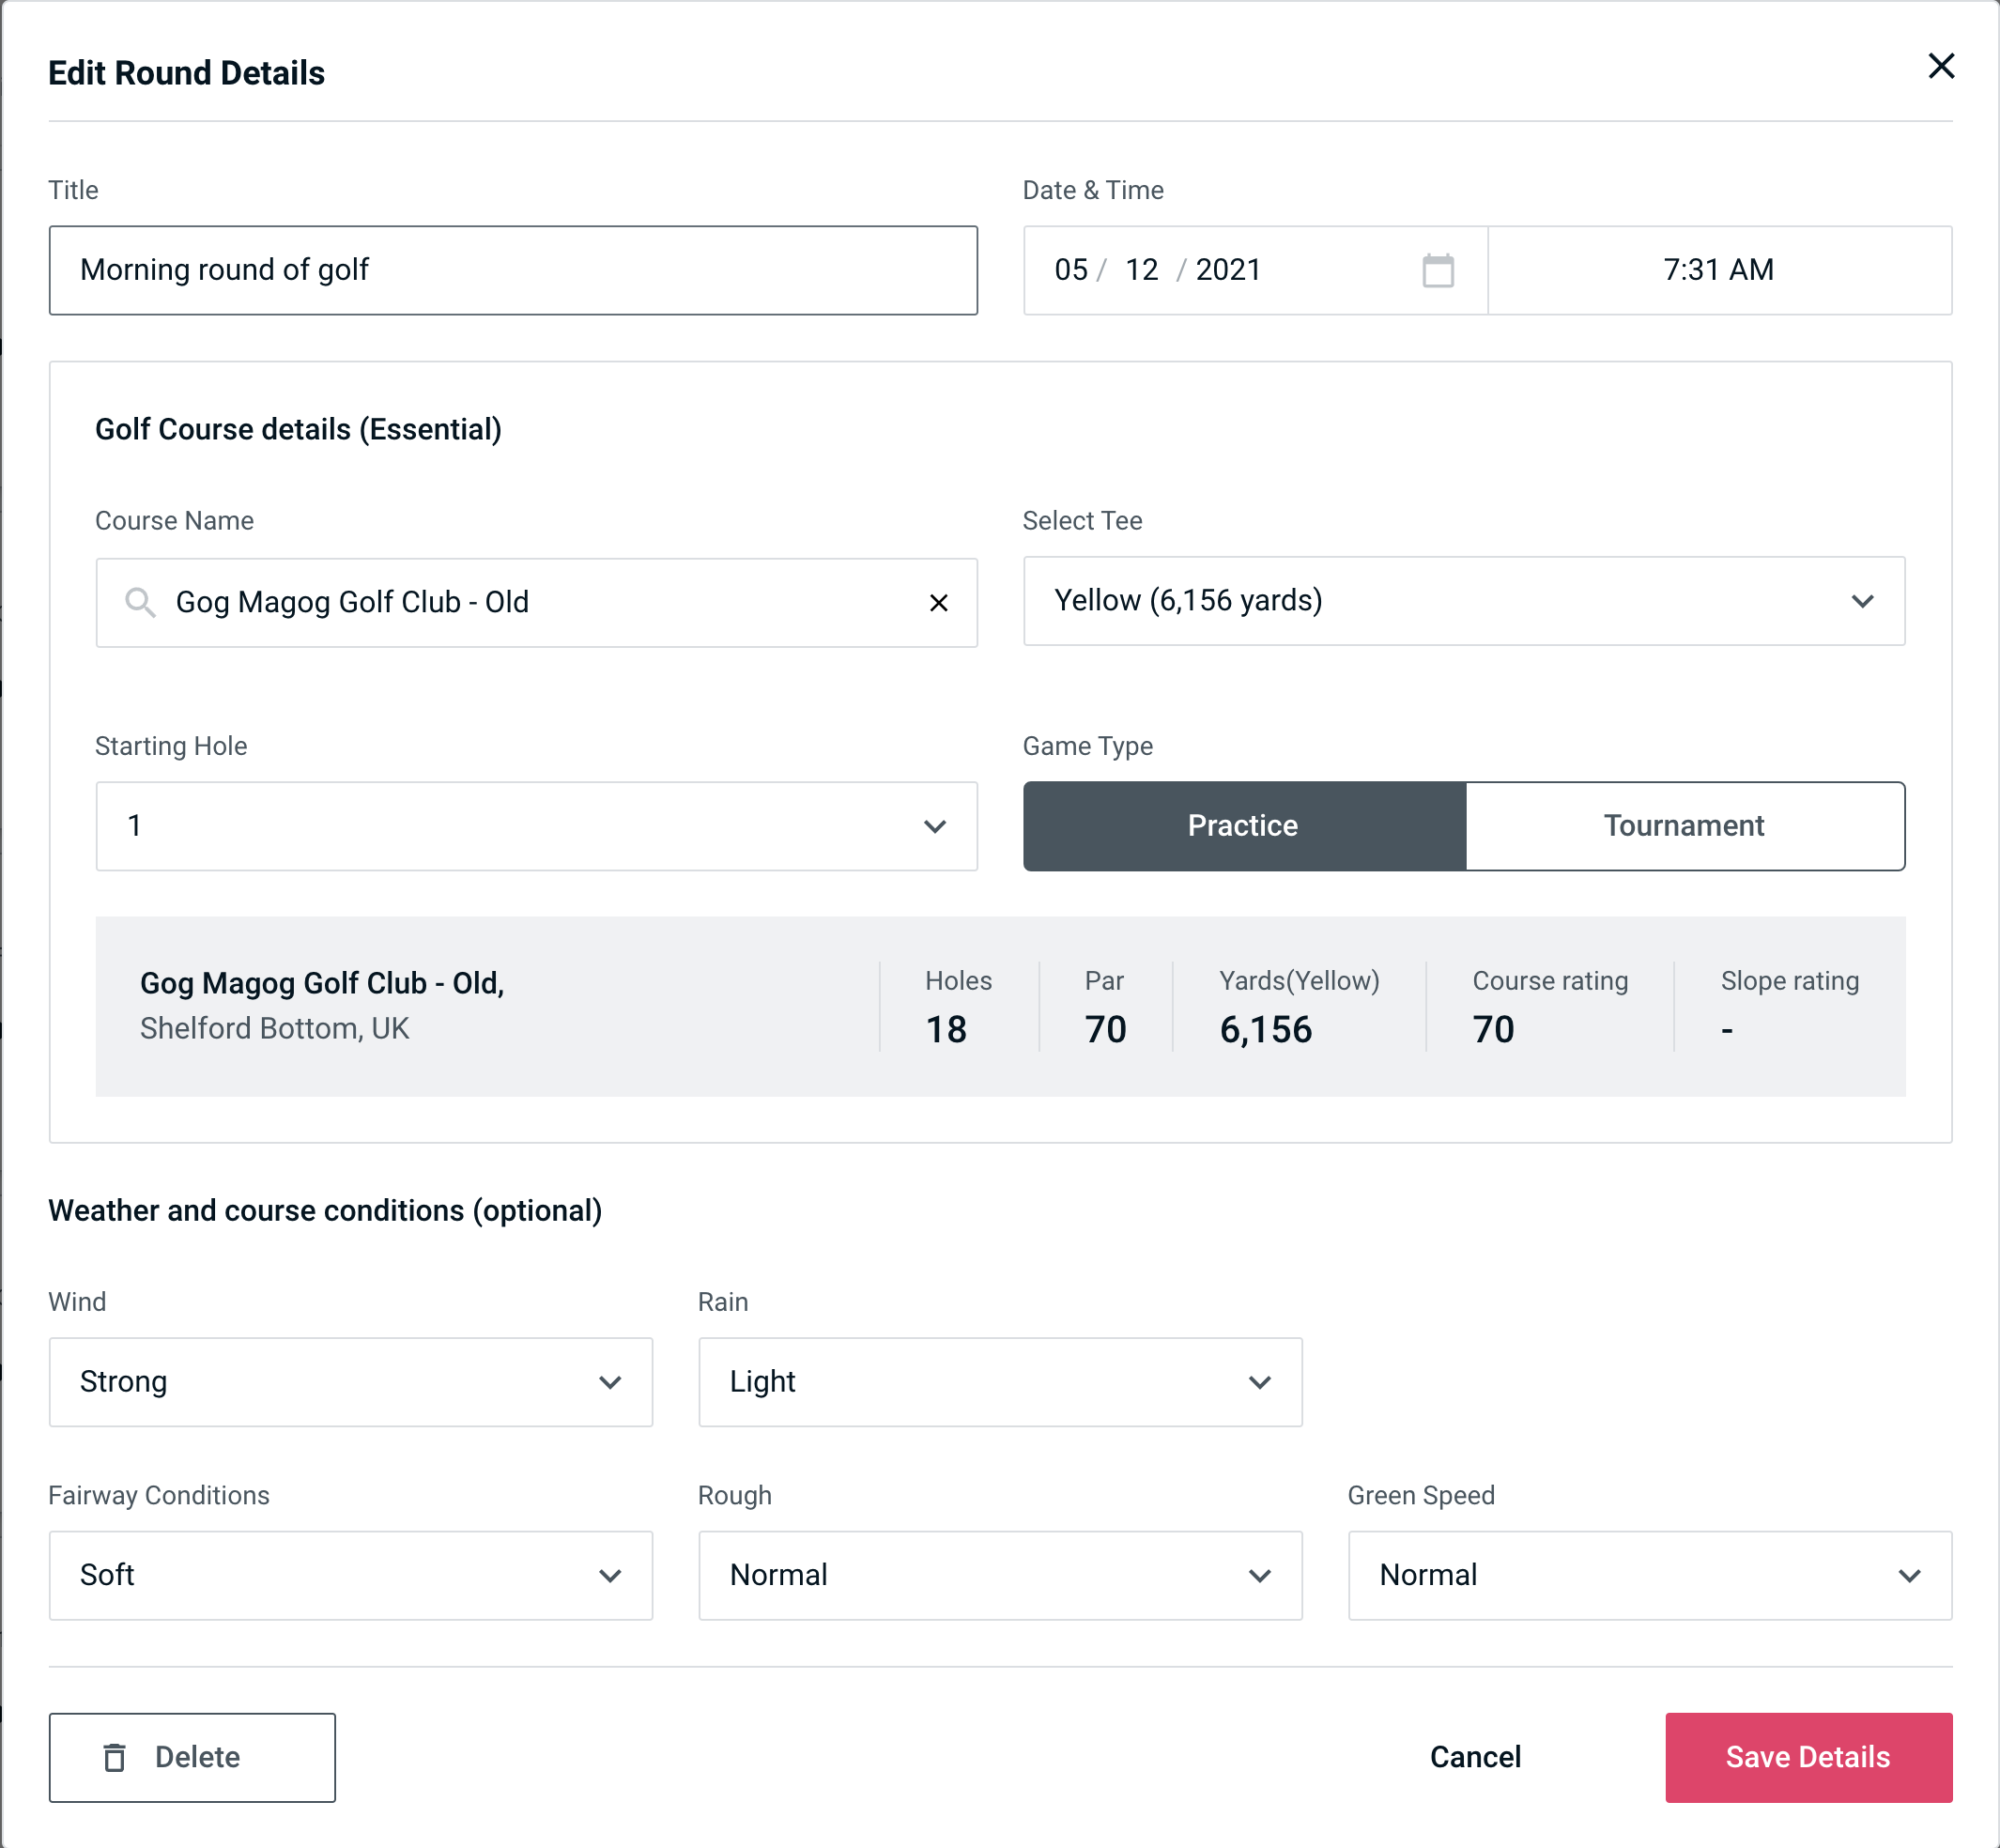Image resolution: width=2000 pixels, height=1848 pixels.
Task: Click the search icon in Course Name field
Action: (x=139, y=603)
